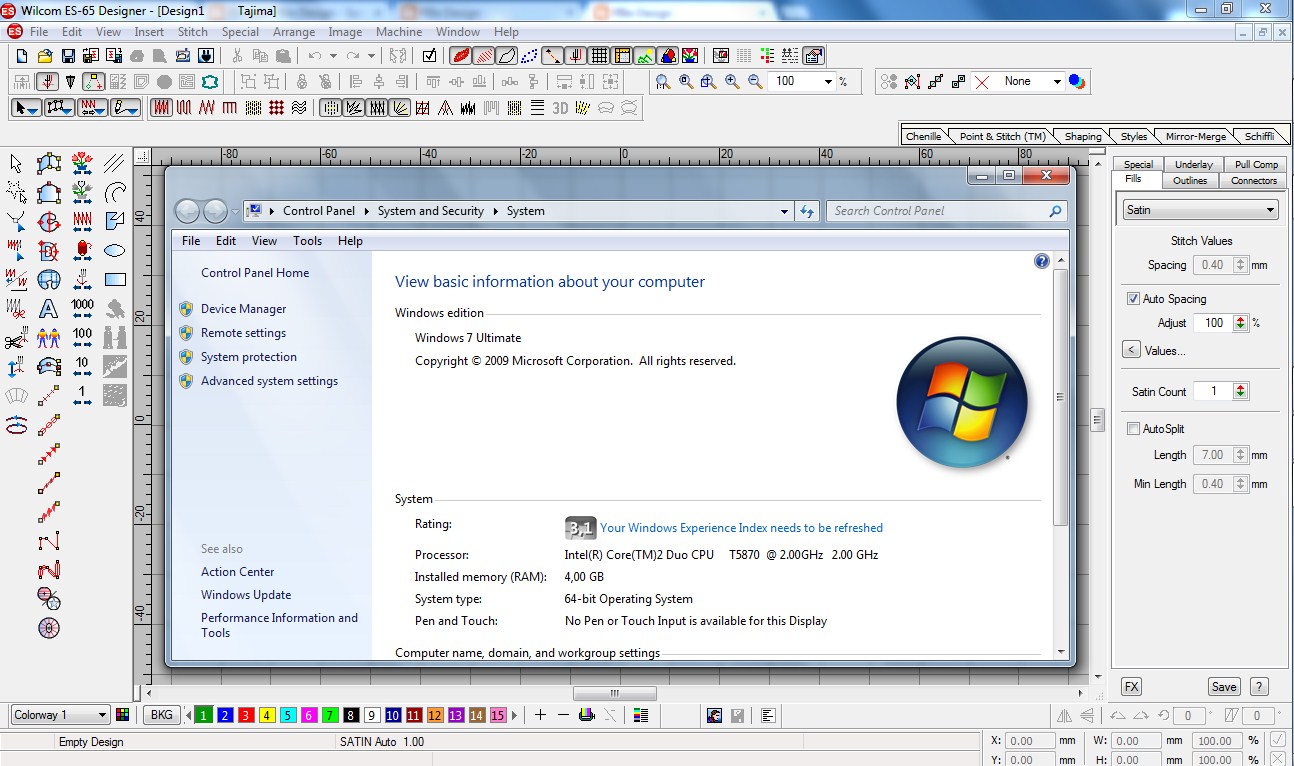
Task: Toggle the rulers and guides icon
Action: coord(622,56)
